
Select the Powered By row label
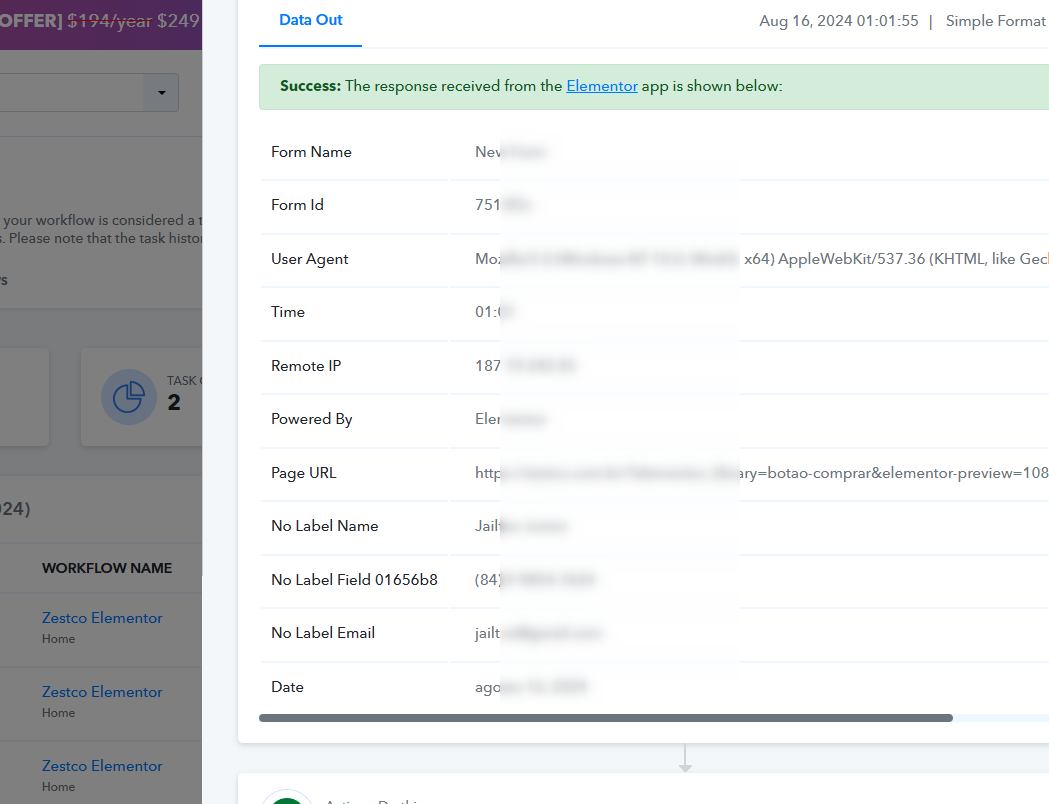pyautogui.click(x=311, y=419)
